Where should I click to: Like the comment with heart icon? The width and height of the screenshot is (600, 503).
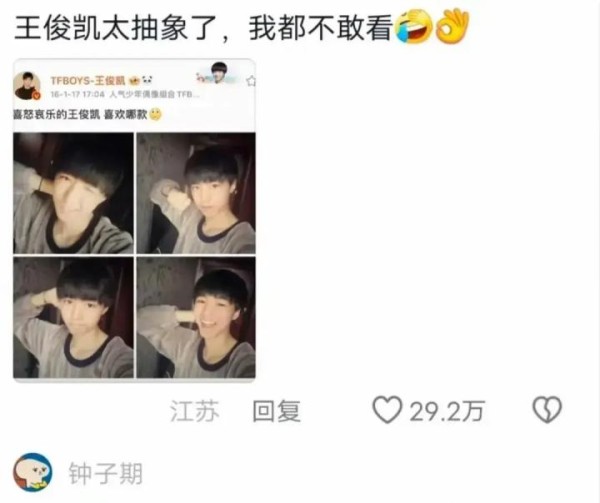[x=387, y=410]
